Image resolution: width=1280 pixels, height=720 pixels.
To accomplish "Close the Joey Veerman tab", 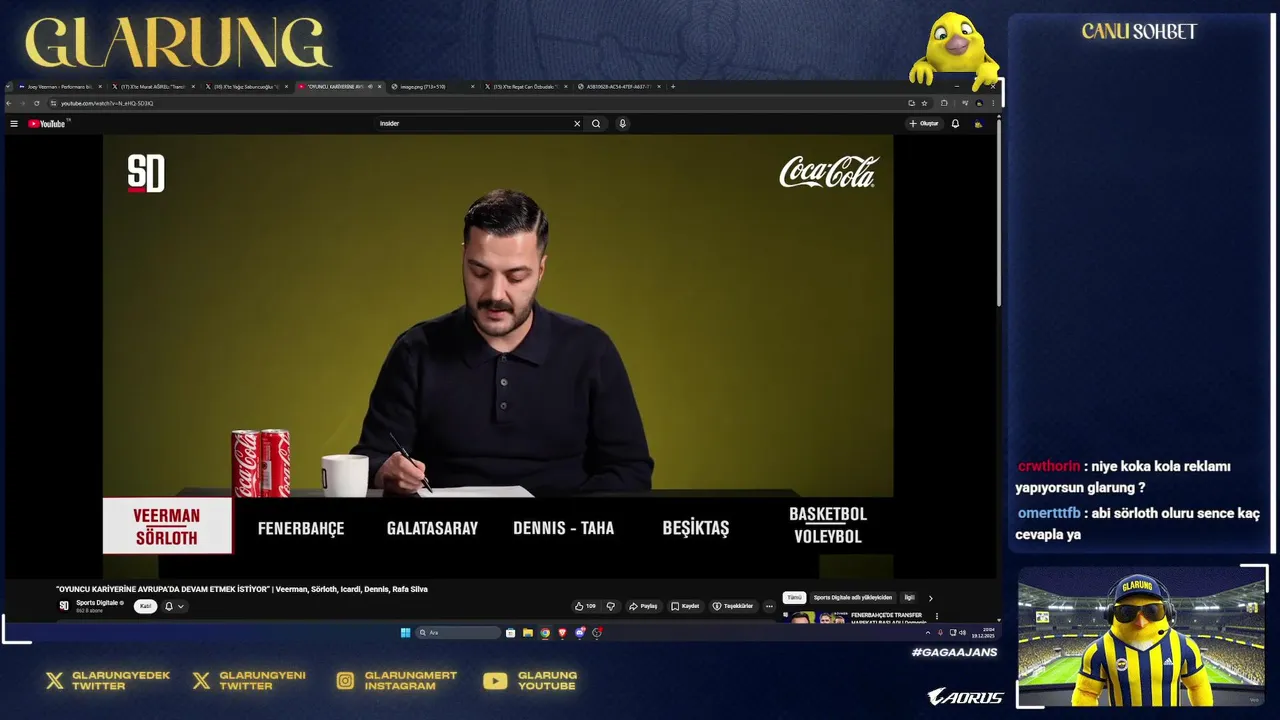I will (100, 87).
